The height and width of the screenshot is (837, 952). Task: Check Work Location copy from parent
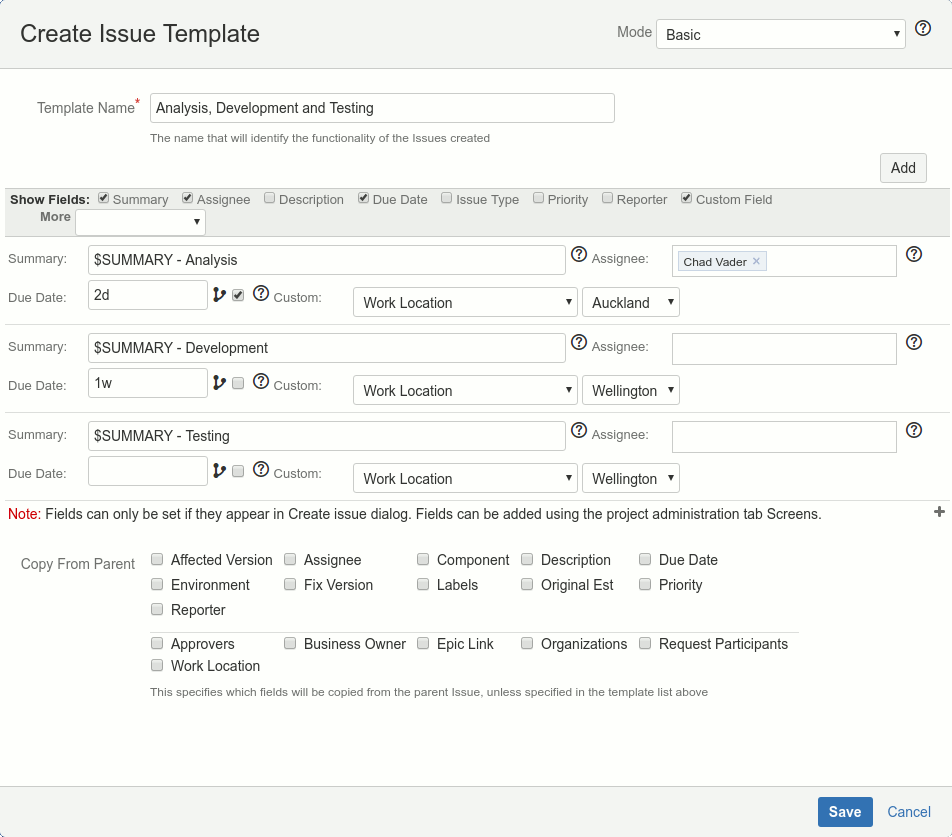click(157, 665)
